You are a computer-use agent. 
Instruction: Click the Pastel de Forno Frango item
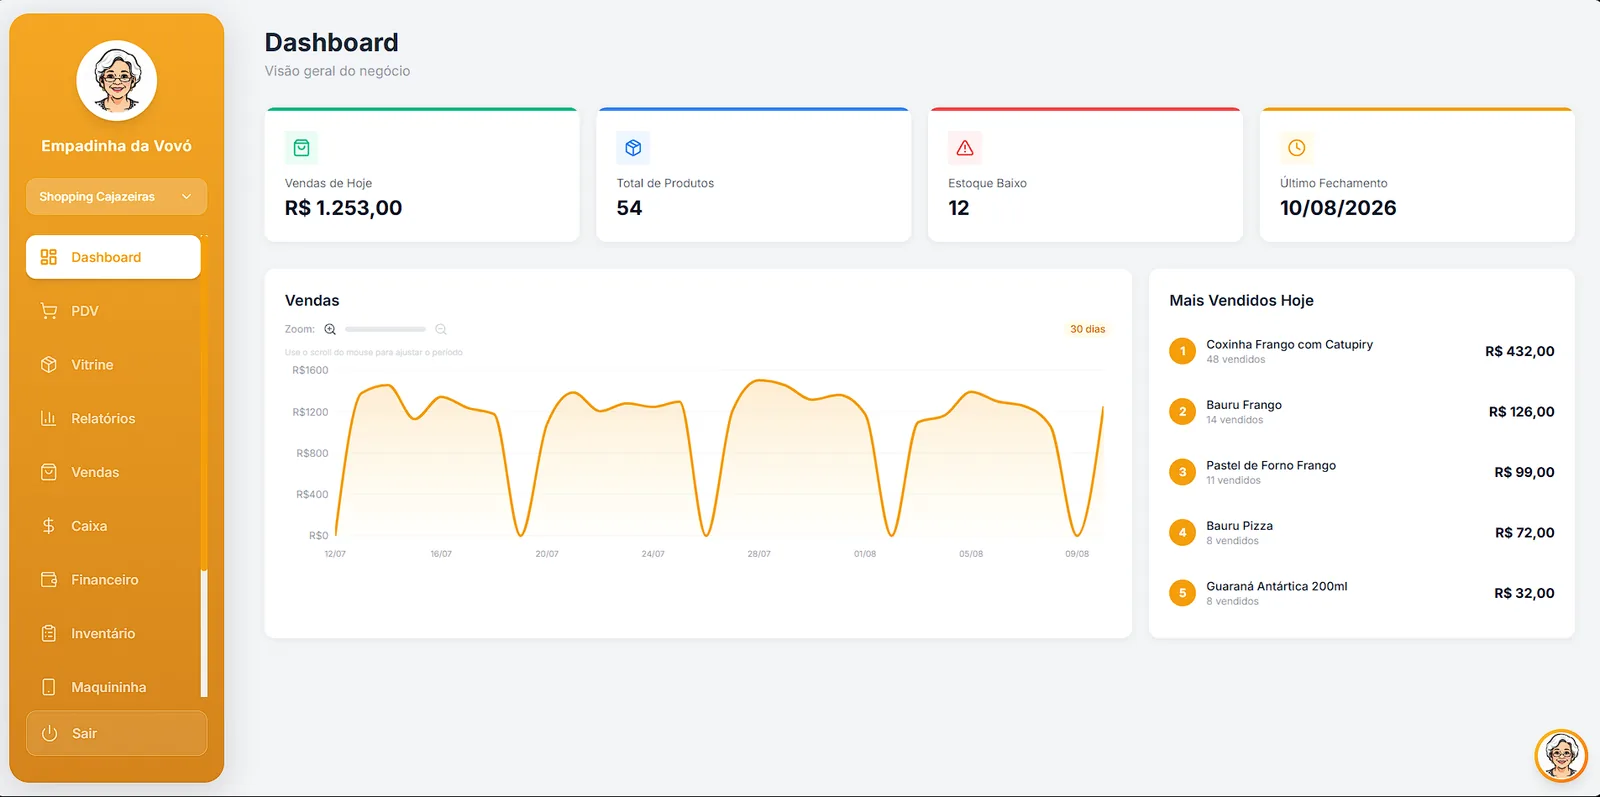1271,465
